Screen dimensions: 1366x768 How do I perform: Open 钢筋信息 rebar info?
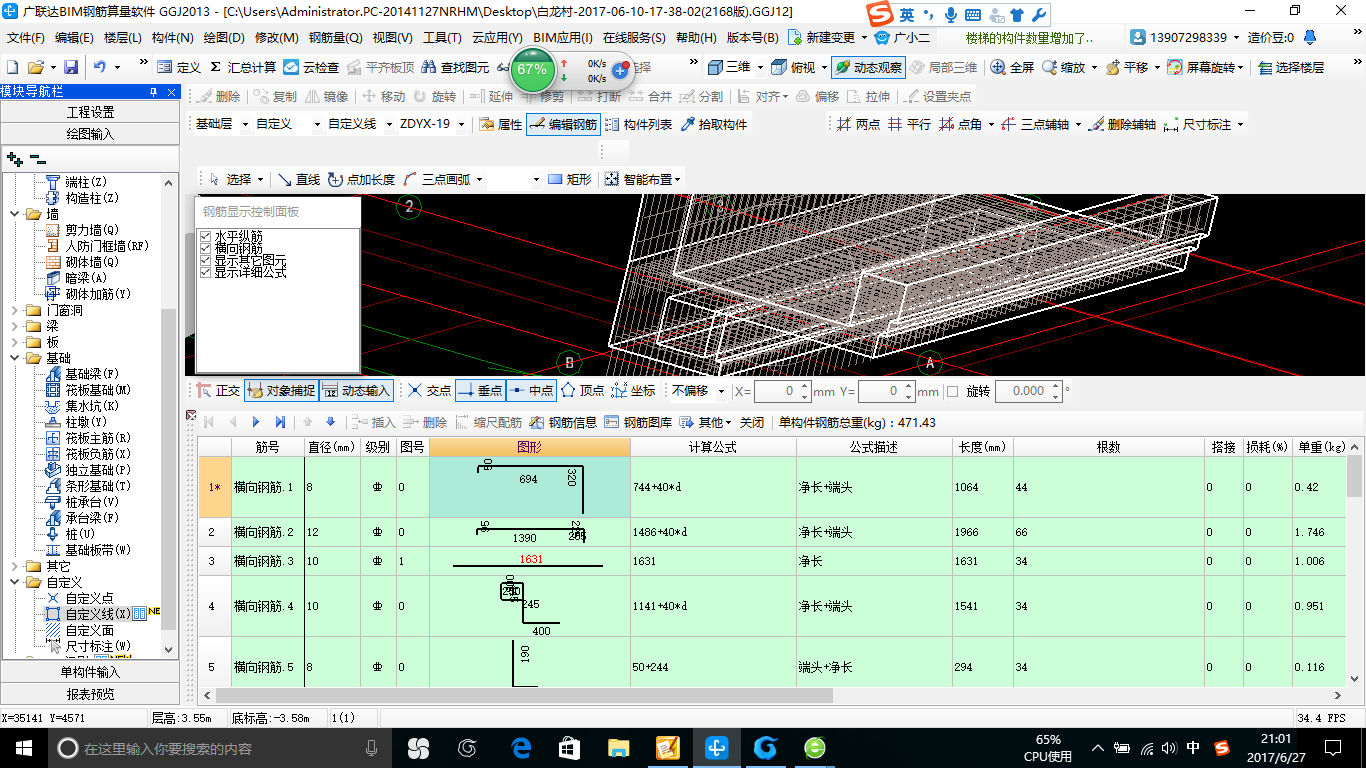pos(563,423)
